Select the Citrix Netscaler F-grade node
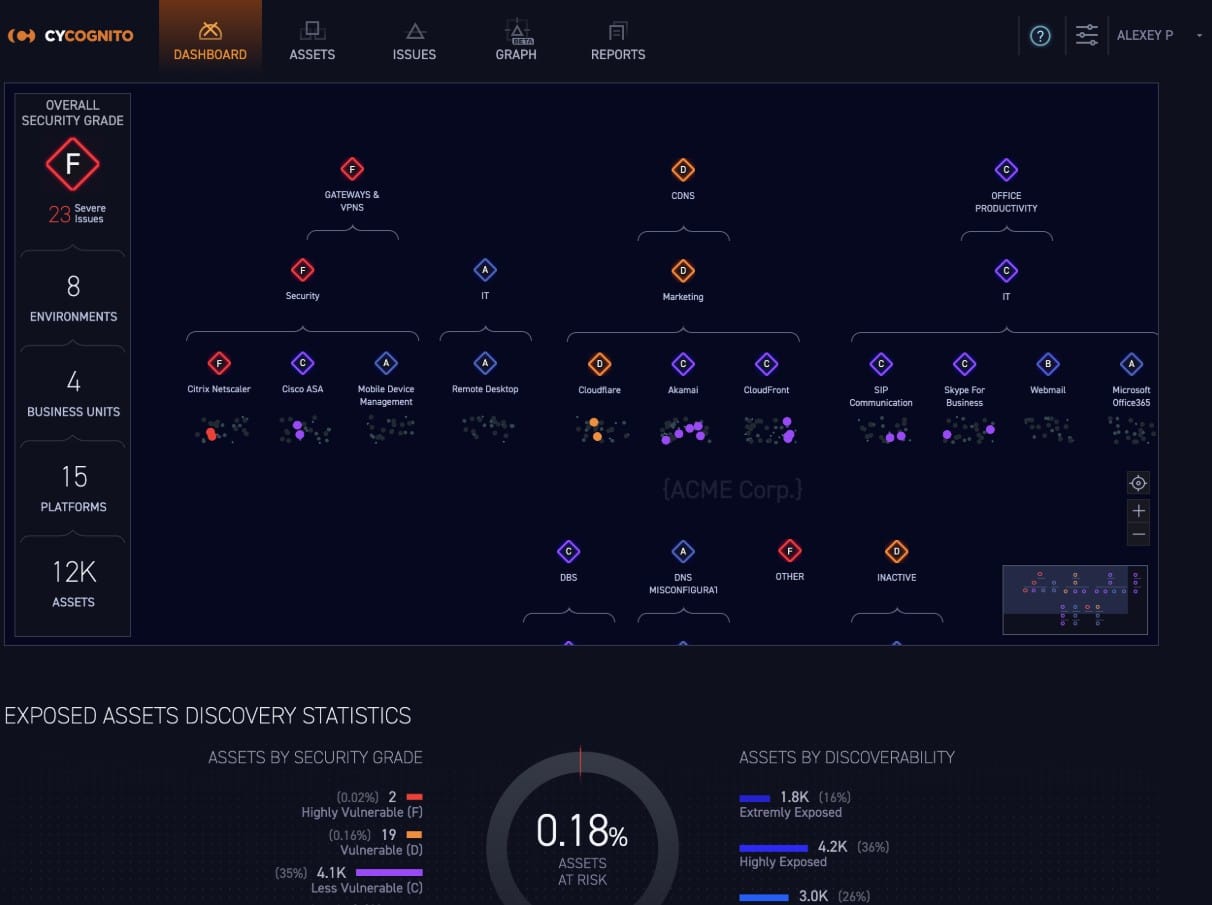The height and width of the screenshot is (905, 1212). [219, 364]
